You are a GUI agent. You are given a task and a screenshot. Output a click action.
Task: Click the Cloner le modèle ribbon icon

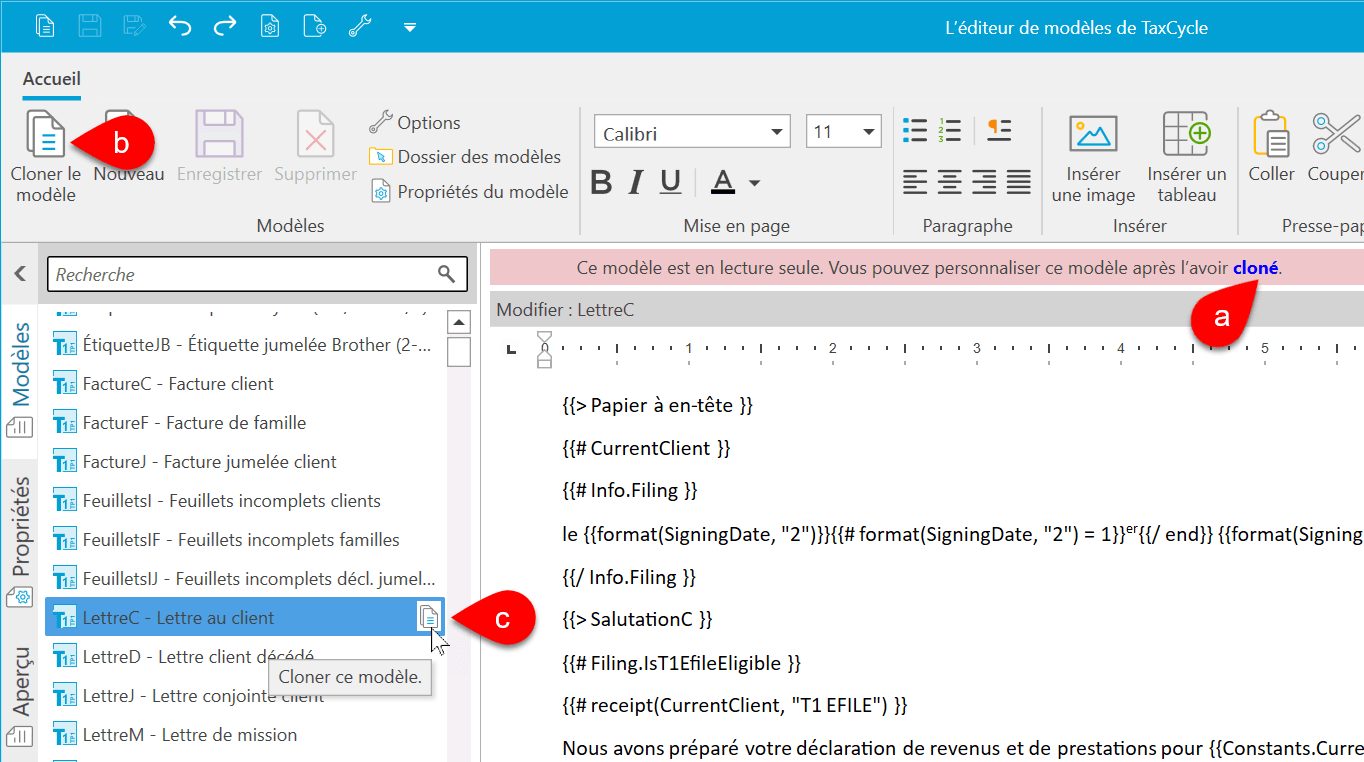(45, 137)
